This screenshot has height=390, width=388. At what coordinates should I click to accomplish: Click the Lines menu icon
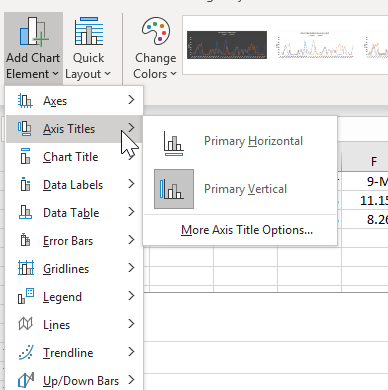pos(25,324)
